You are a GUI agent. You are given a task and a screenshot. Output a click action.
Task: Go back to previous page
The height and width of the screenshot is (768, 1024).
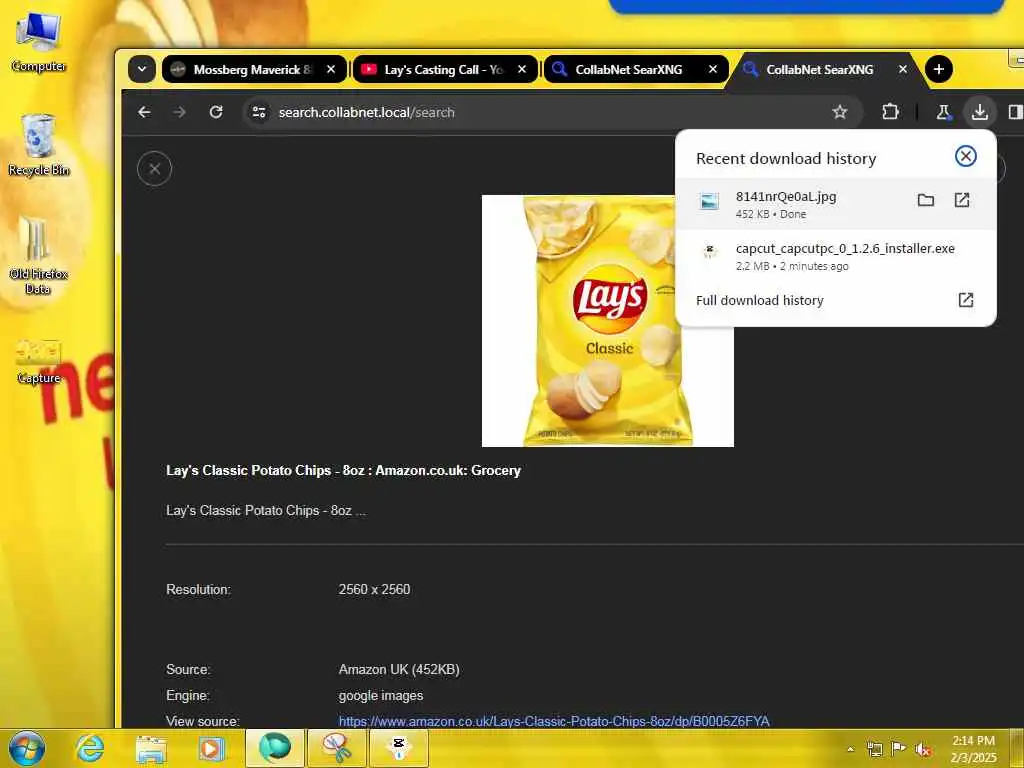144,112
